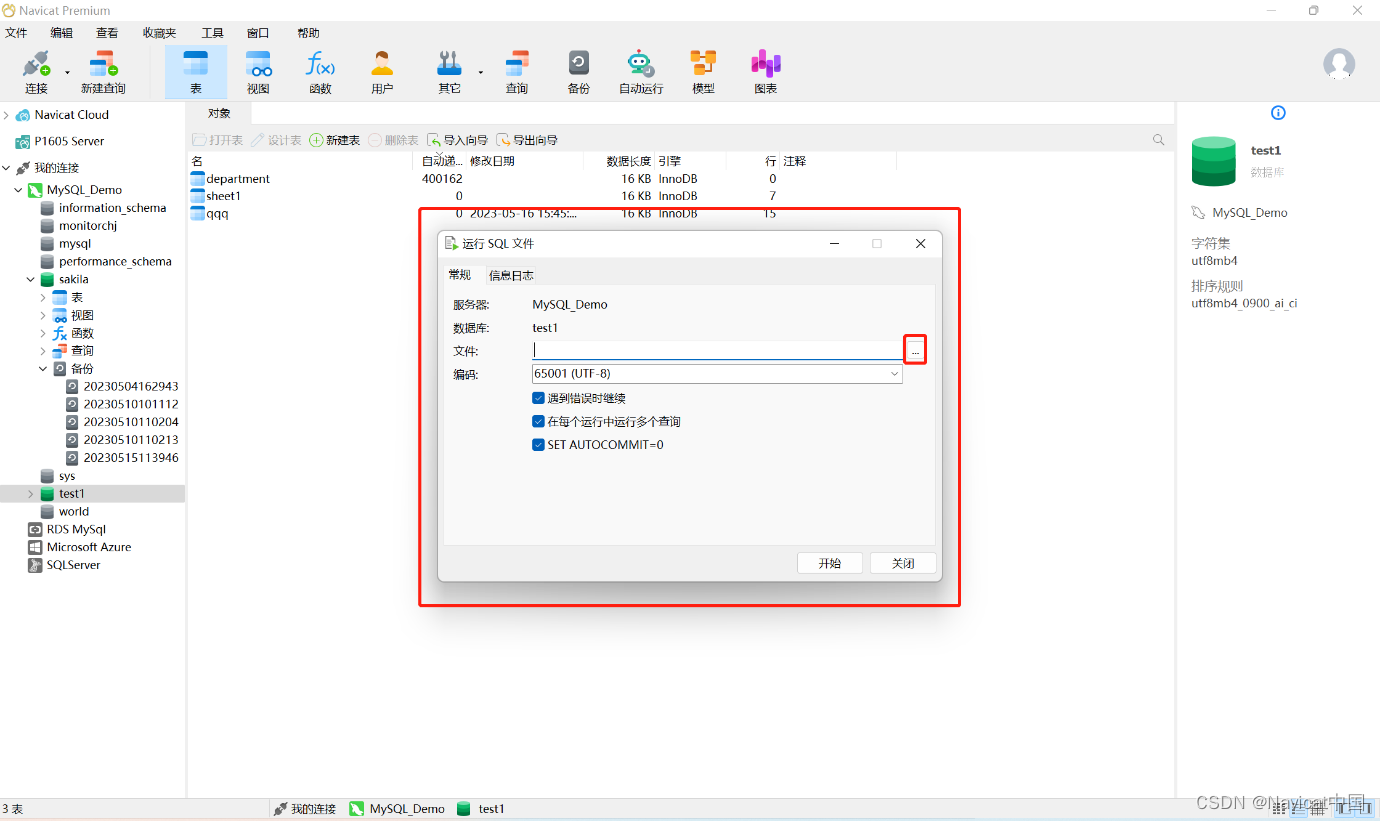Expand the sakila Views node
This screenshot has width=1380, height=821.
point(43,316)
